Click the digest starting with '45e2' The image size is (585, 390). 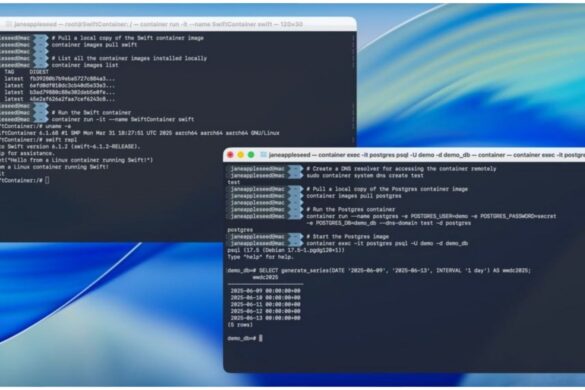pos(72,99)
